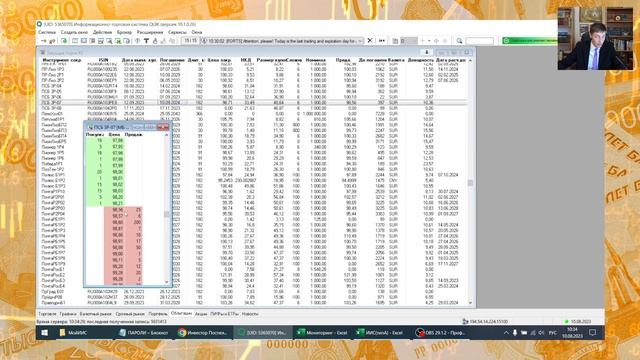Switch to the Графики tab
Image resolution: width=640 pixels, height=360 pixels.
click(68, 314)
